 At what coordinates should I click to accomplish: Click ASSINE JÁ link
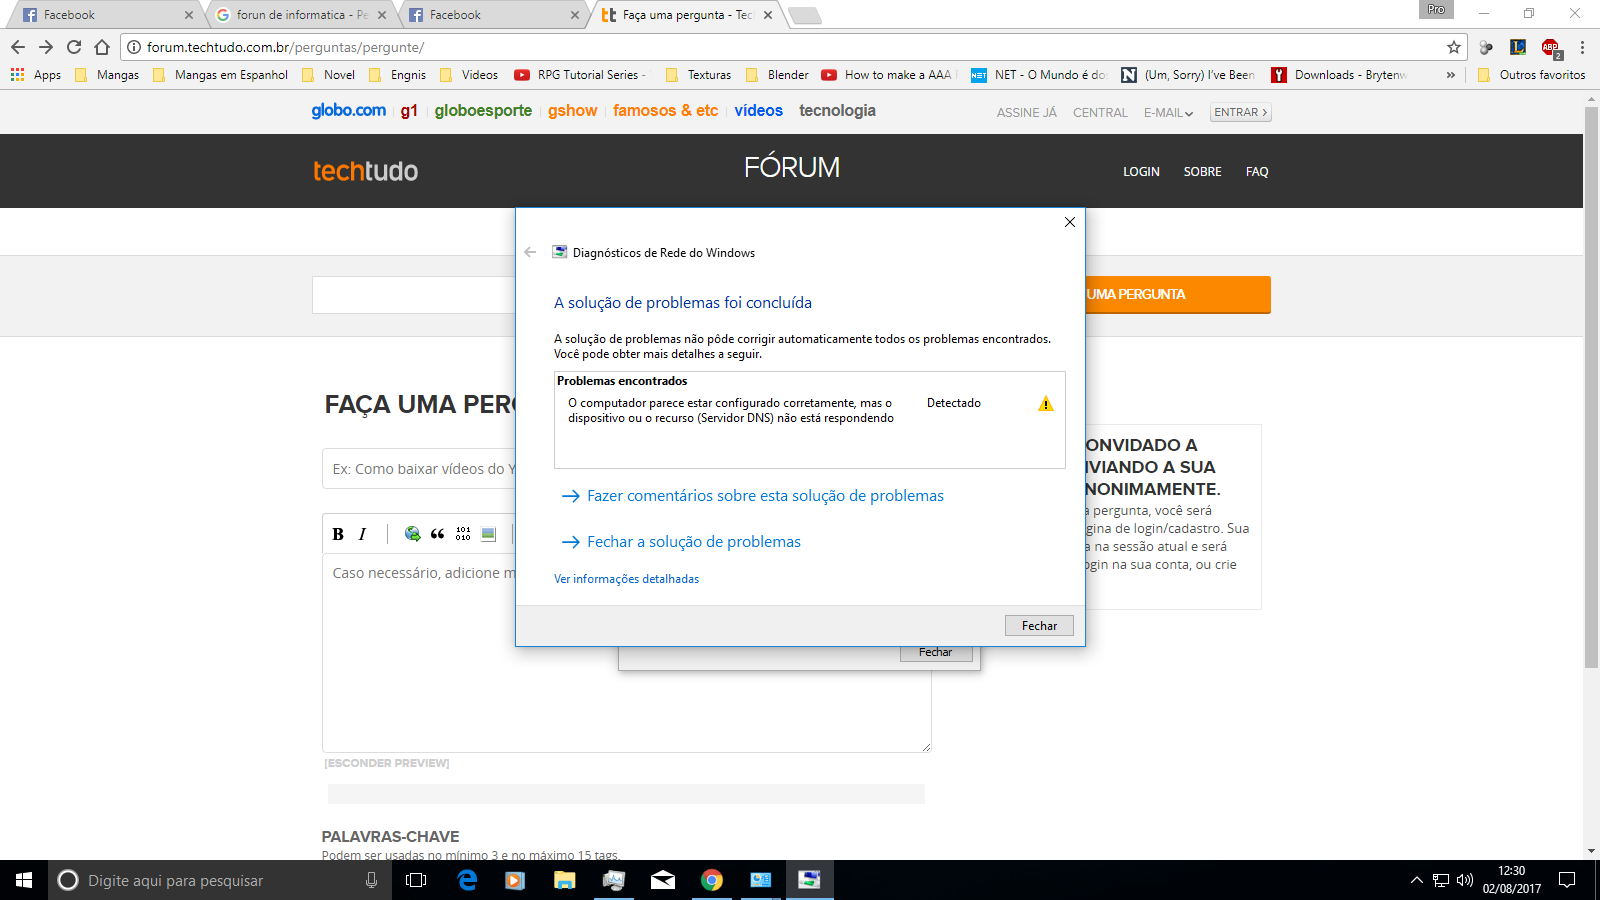[x=1026, y=113]
